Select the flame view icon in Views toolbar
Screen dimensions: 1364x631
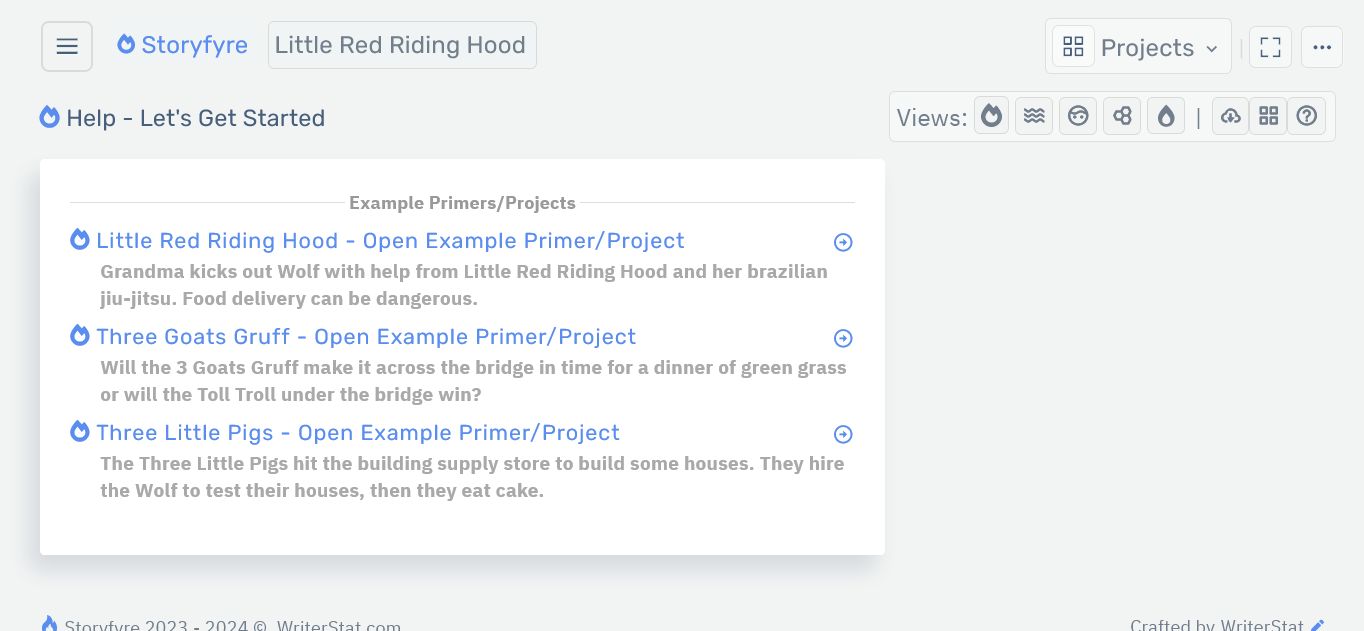(991, 115)
